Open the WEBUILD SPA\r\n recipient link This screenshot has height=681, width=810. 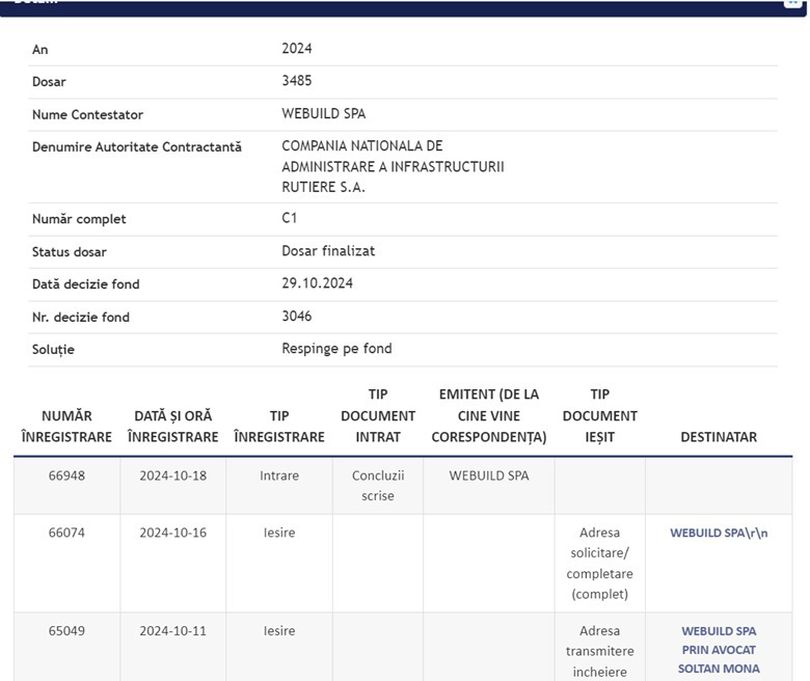click(x=718, y=533)
